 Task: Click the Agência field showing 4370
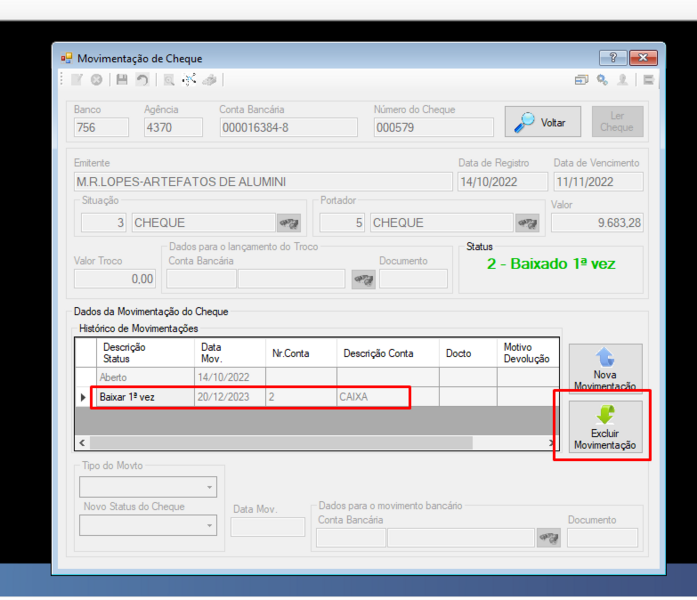tap(173, 128)
